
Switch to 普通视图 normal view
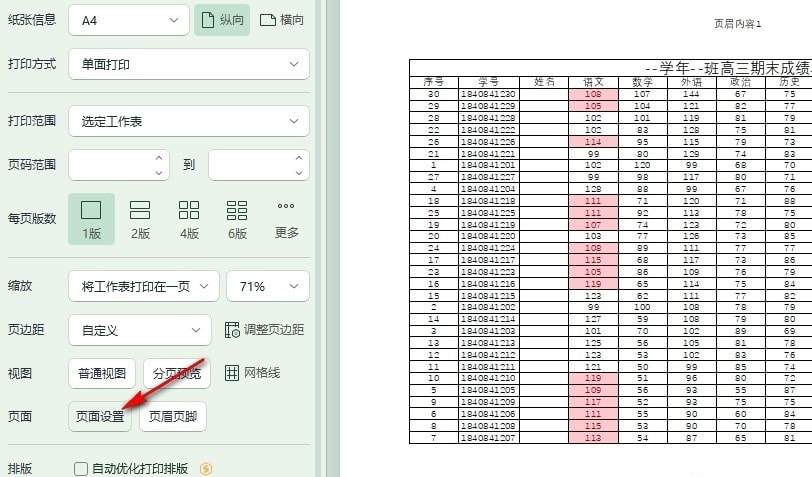click(x=102, y=373)
